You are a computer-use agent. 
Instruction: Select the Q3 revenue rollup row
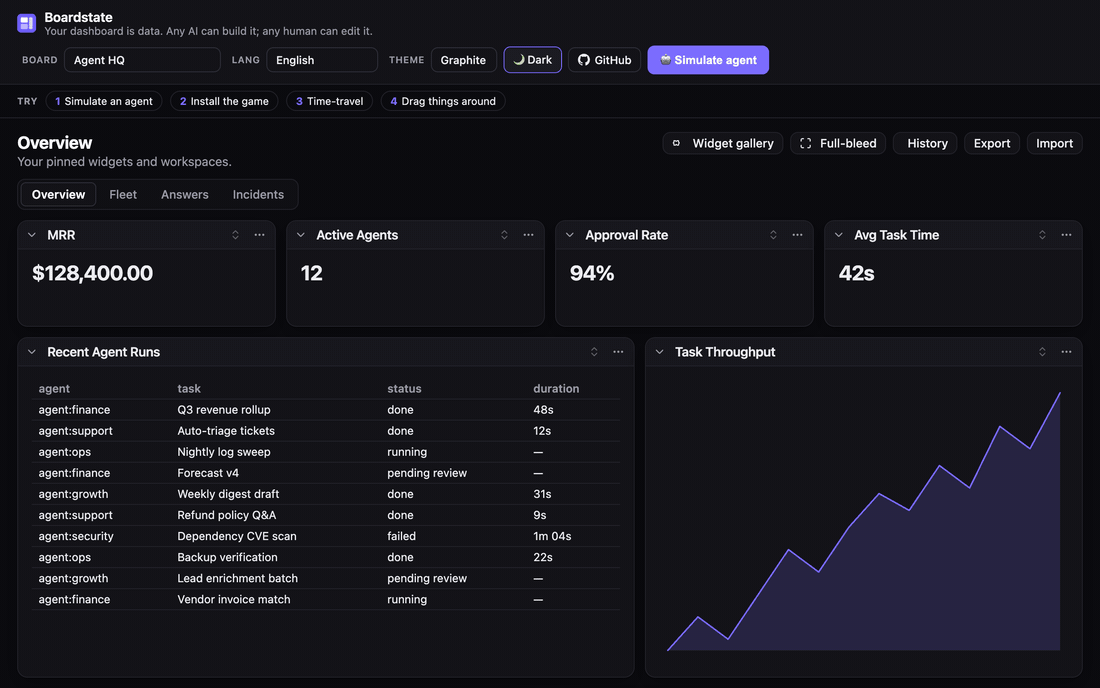point(326,410)
